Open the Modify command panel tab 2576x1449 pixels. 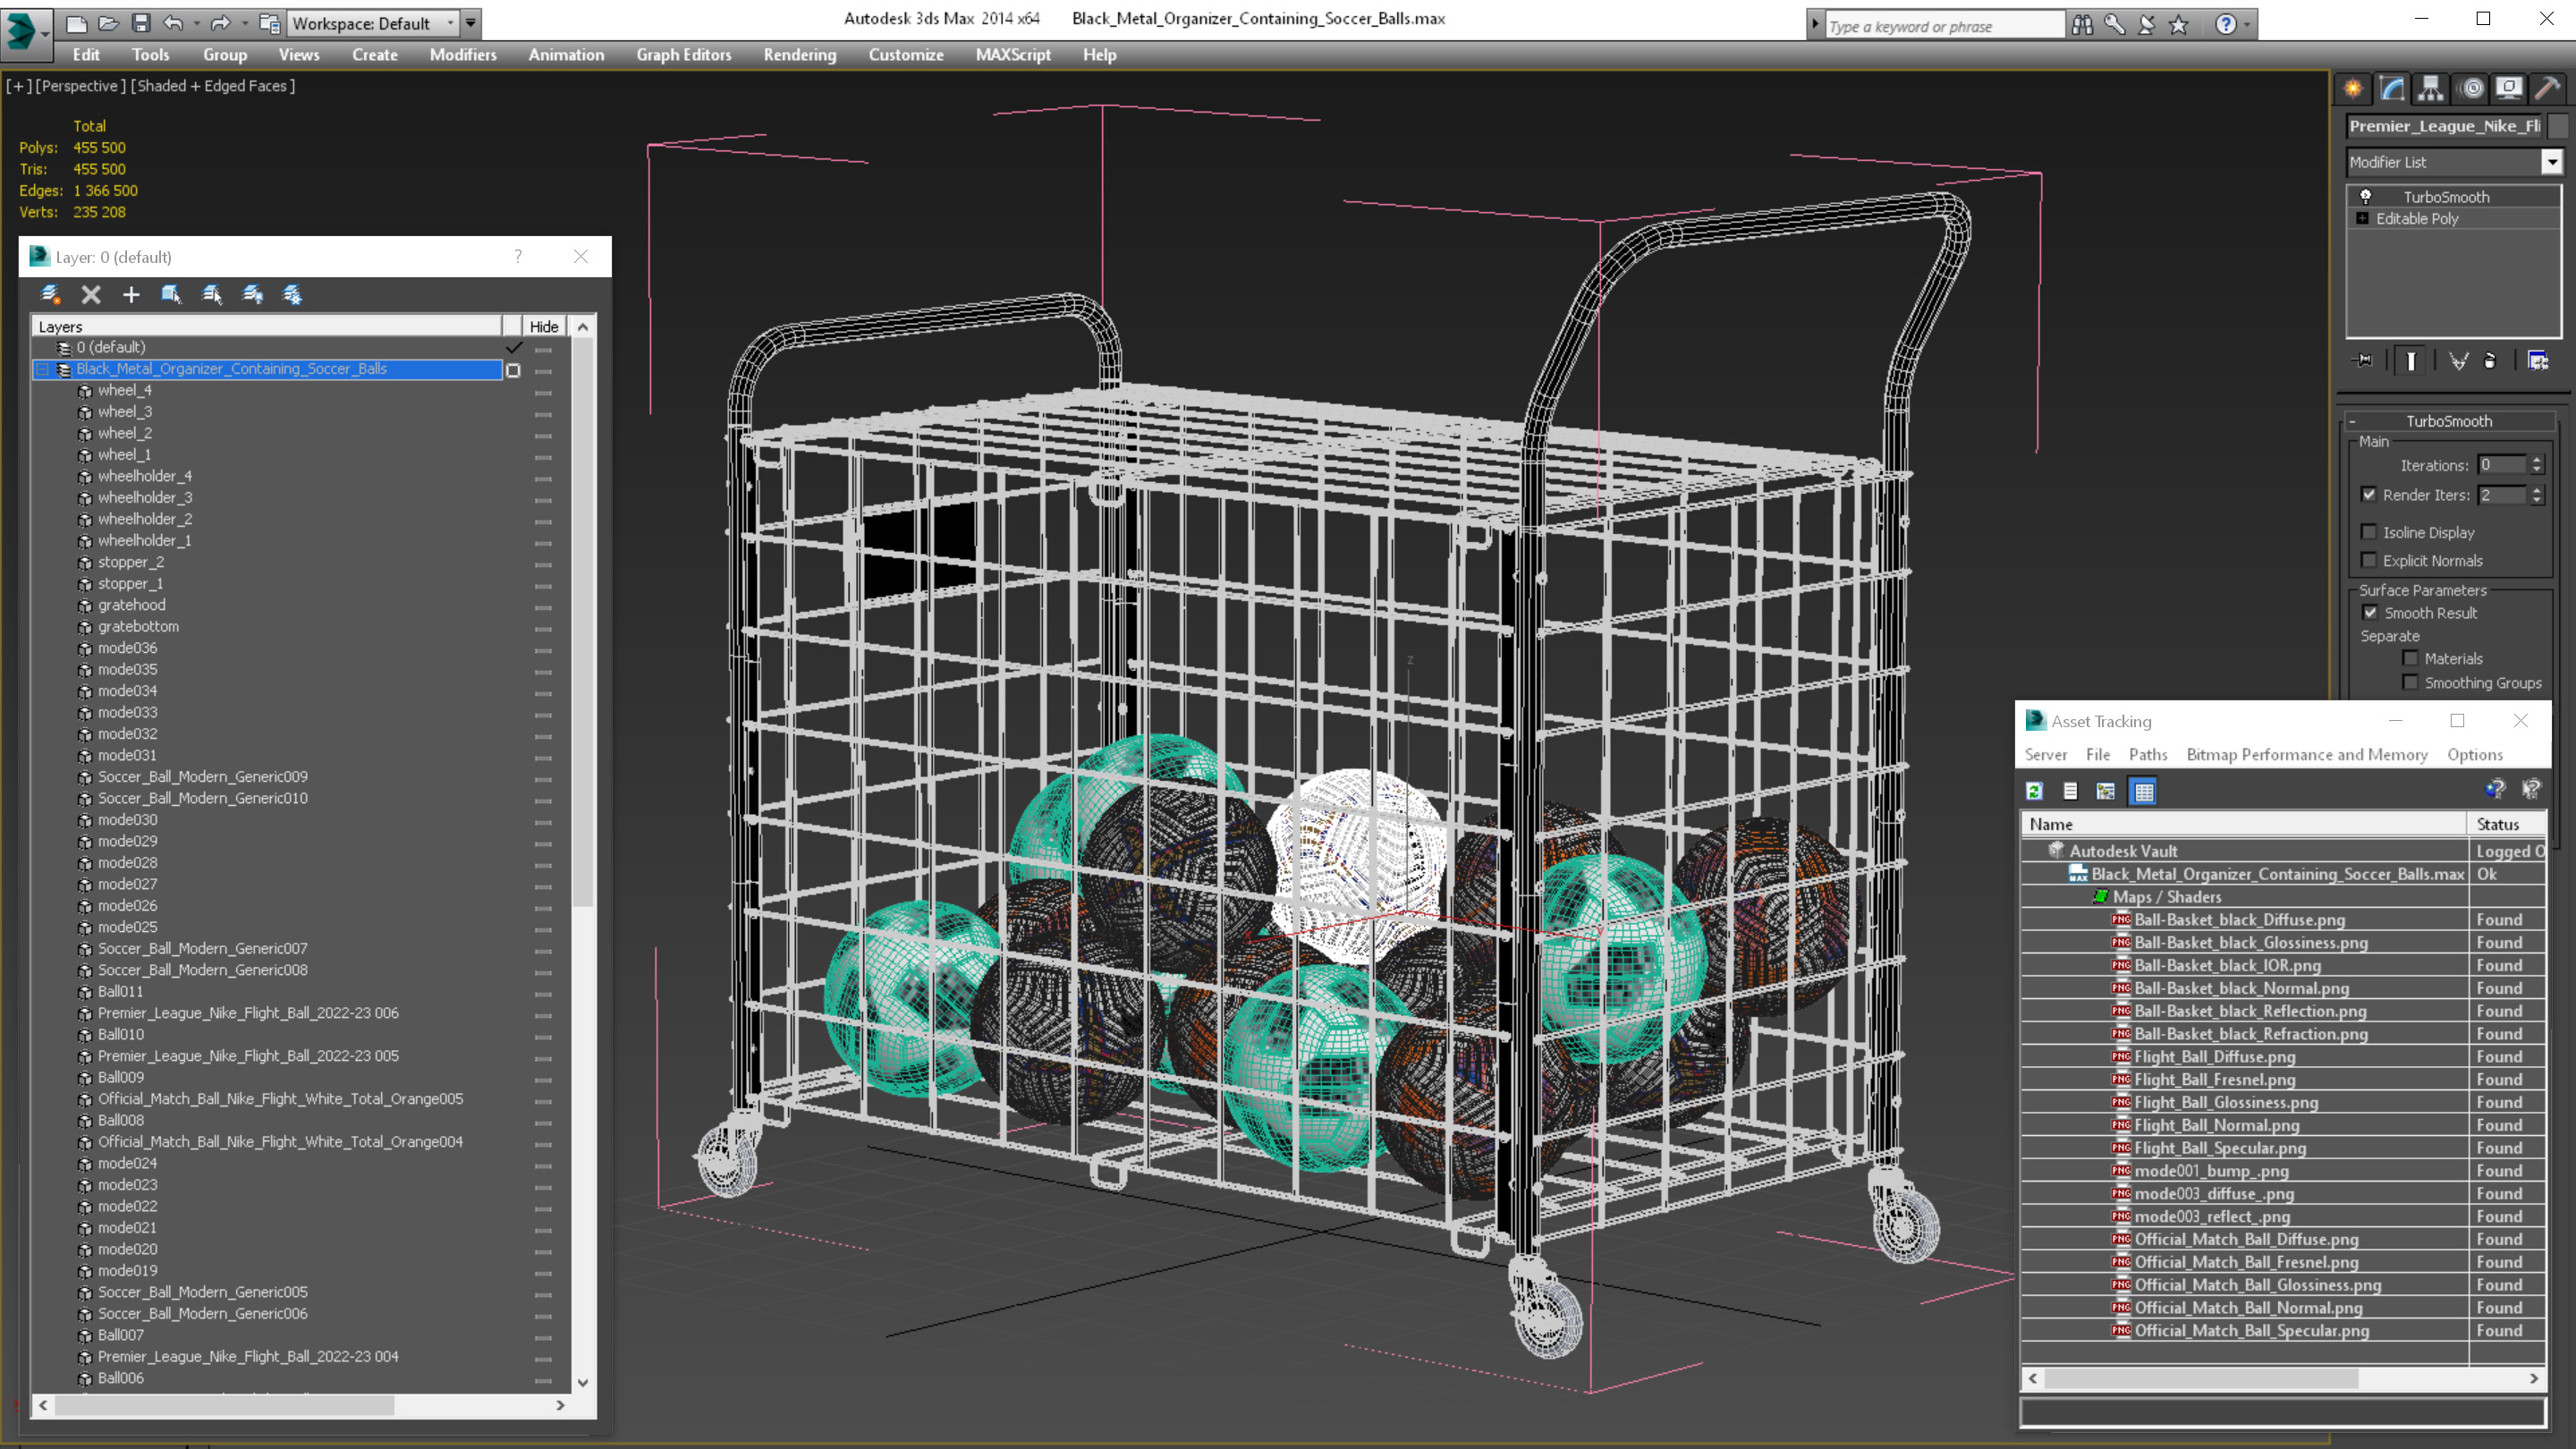[2391, 88]
